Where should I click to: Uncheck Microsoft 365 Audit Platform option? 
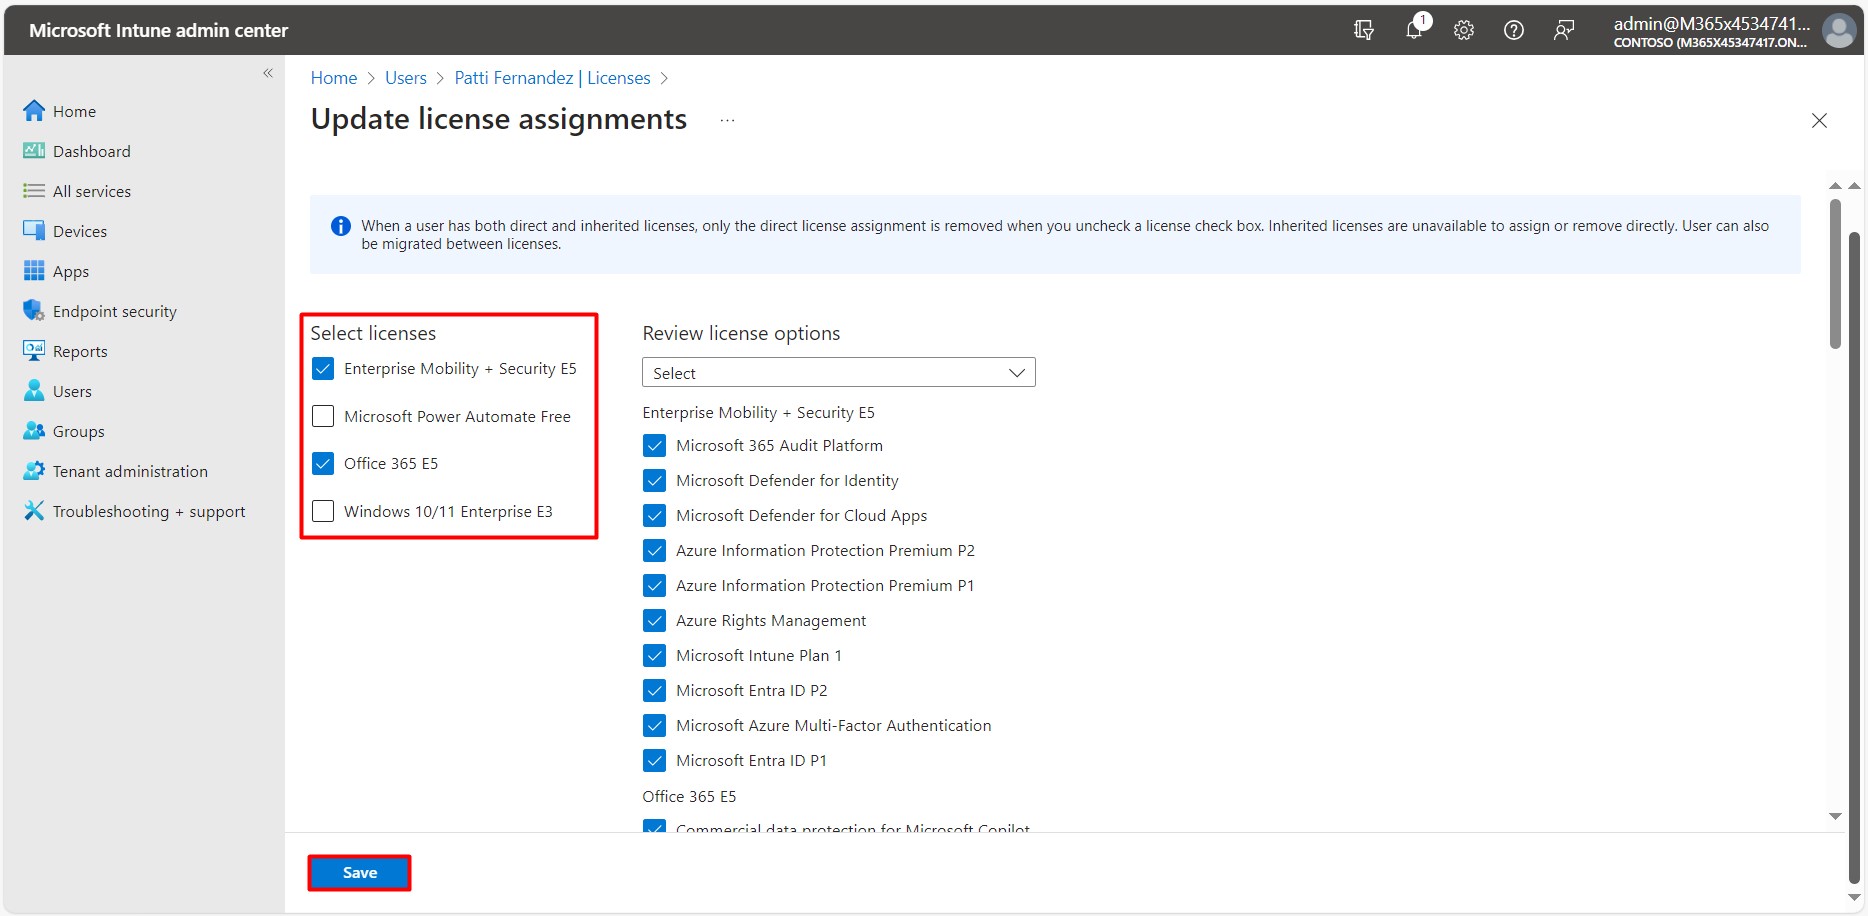[x=655, y=446]
